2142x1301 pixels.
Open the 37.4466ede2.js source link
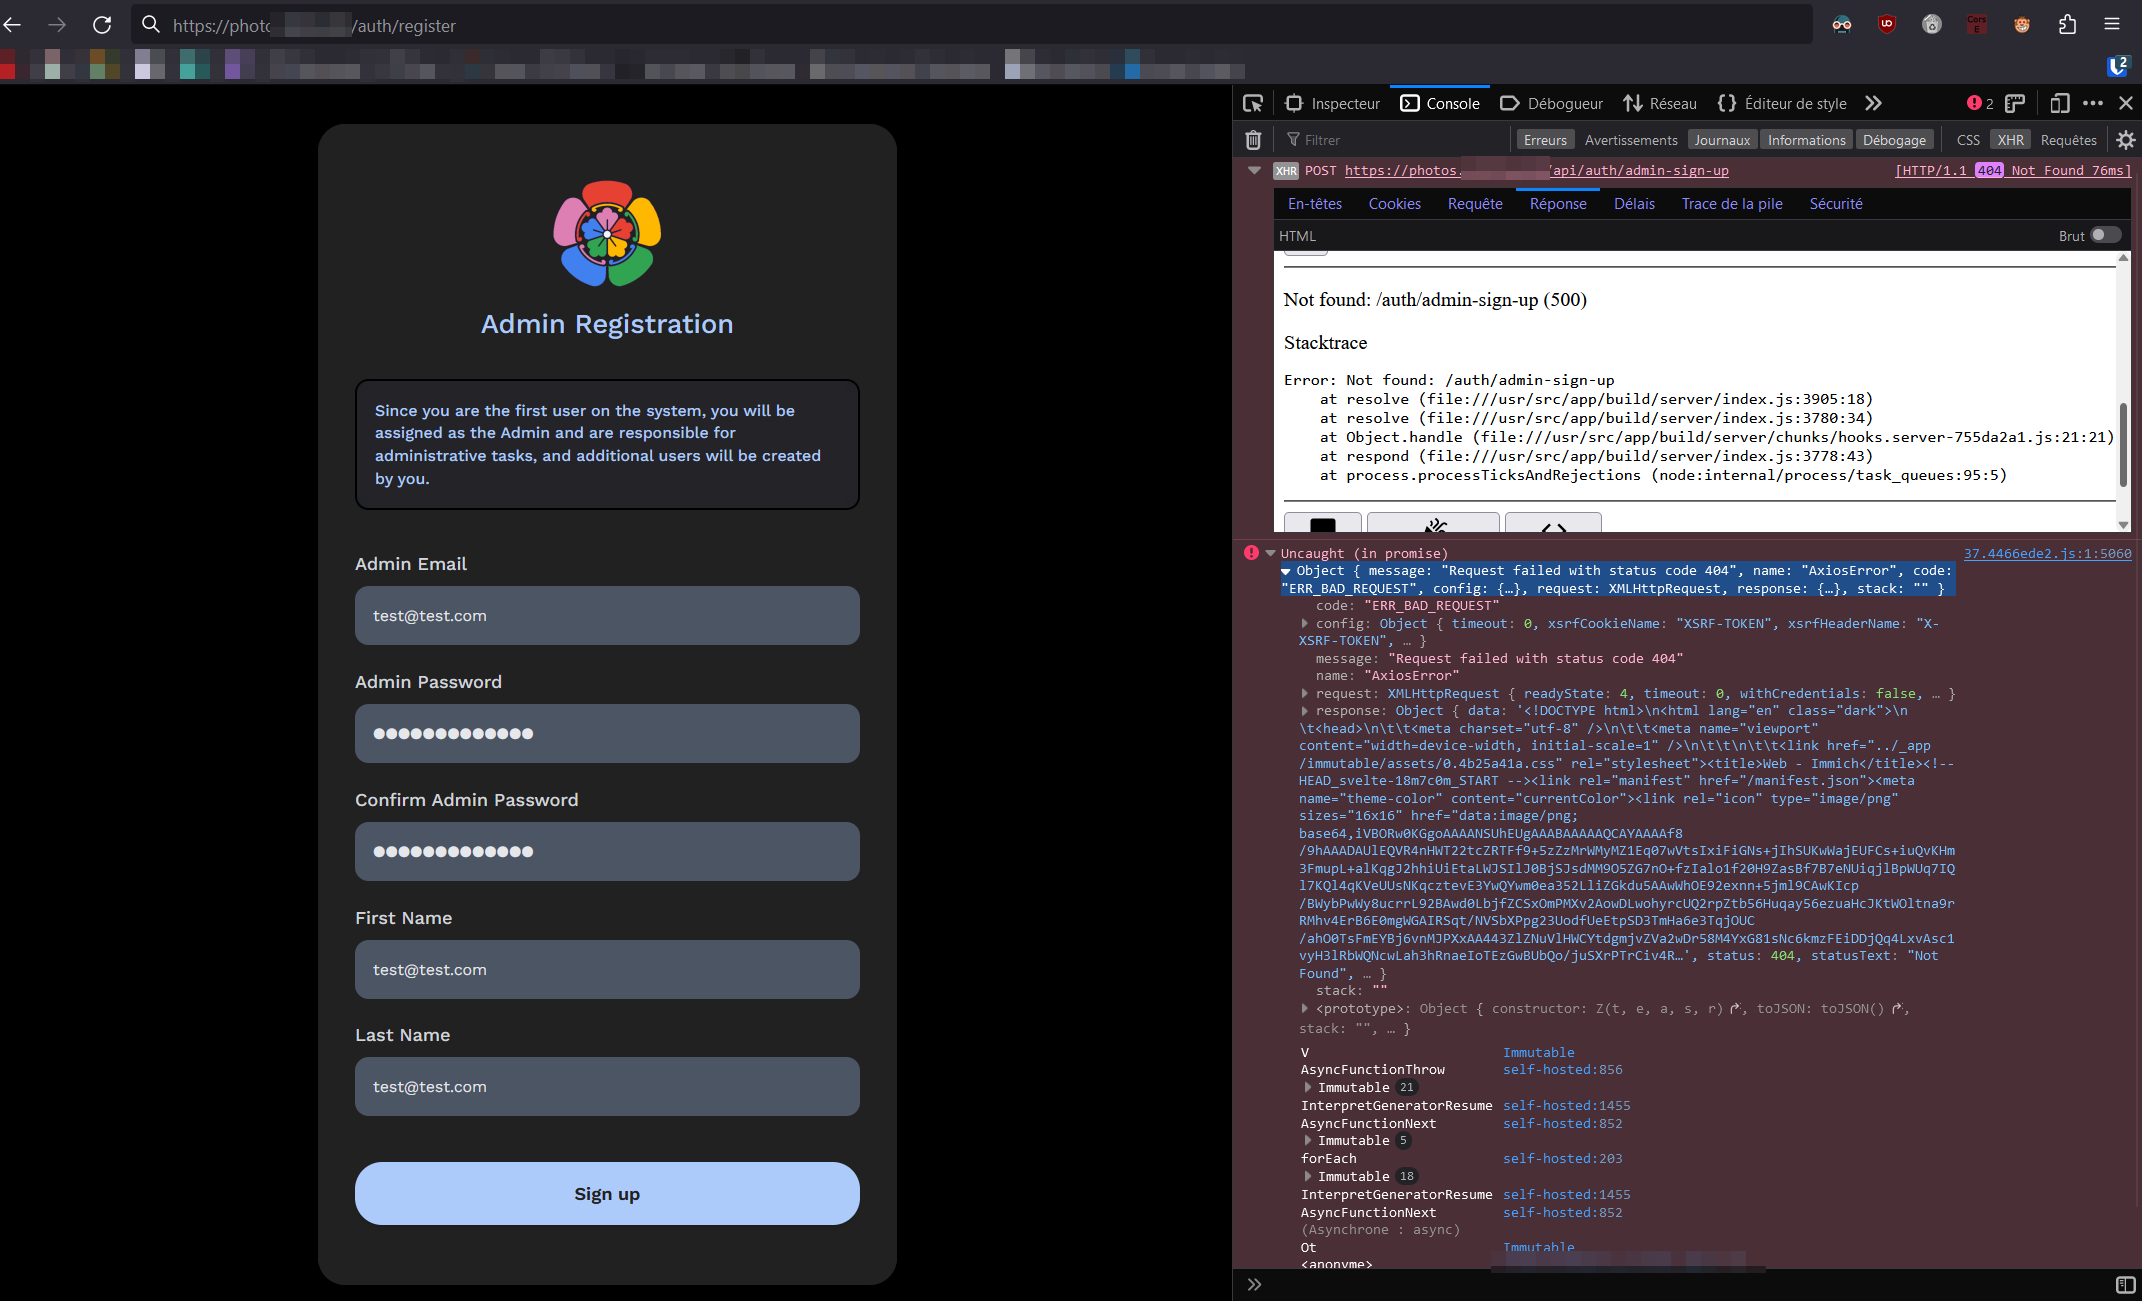pyautogui.click(x=2047, y=553)
